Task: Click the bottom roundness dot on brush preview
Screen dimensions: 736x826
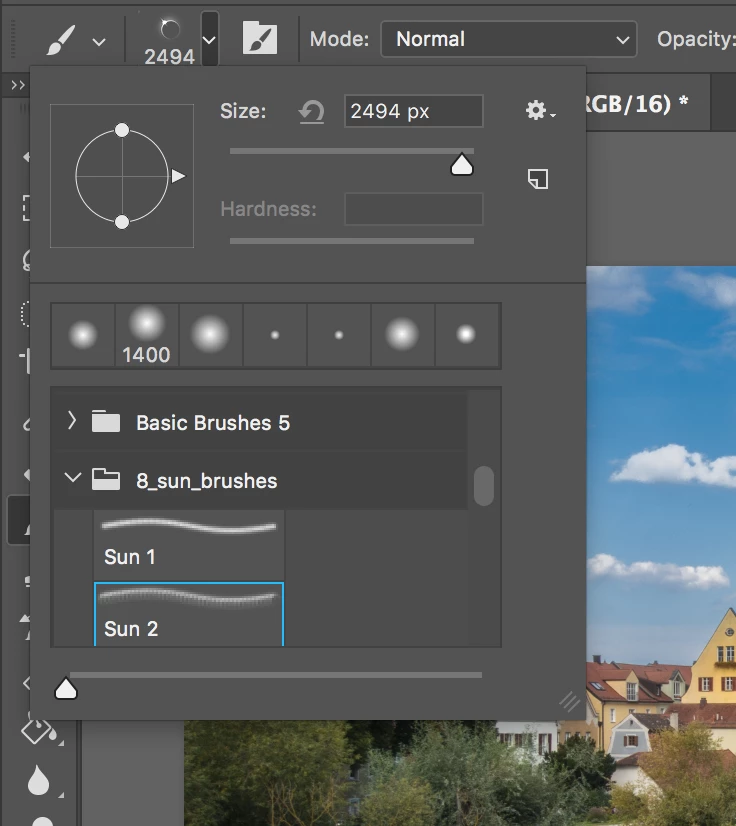Action: coord(122,222)
